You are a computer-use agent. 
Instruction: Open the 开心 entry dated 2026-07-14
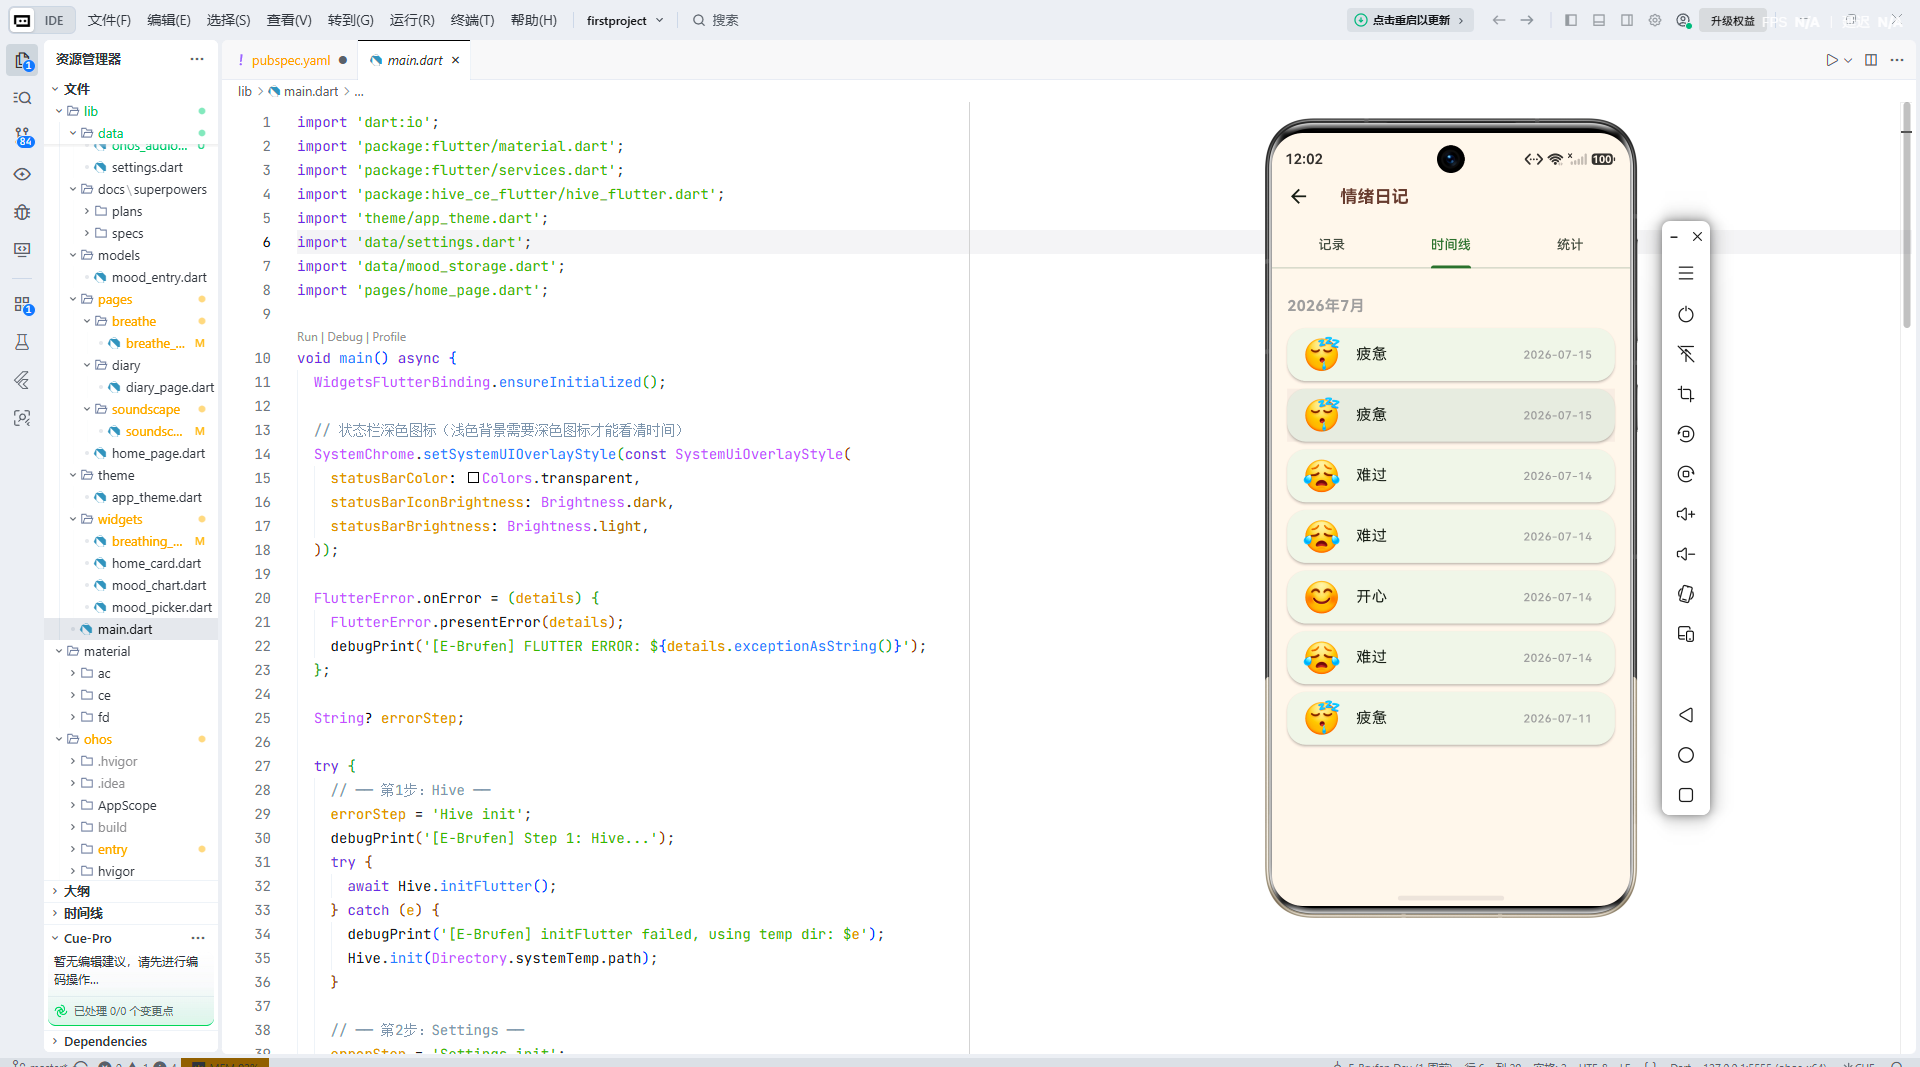point(1450,597)
